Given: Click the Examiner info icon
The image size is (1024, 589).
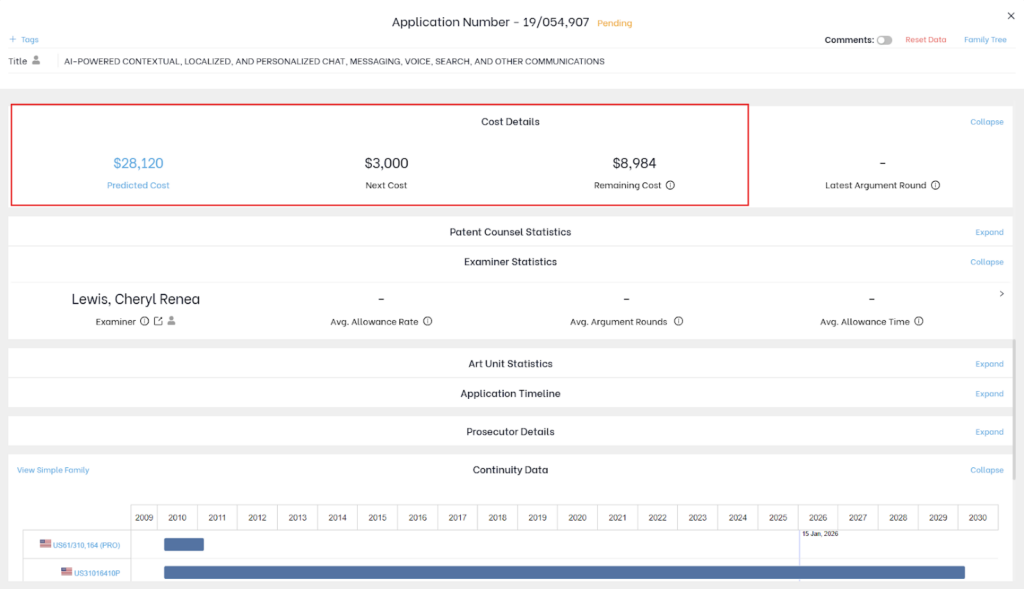Looking at the screenshot, I should pyautogui.click(x=144, y=321).
